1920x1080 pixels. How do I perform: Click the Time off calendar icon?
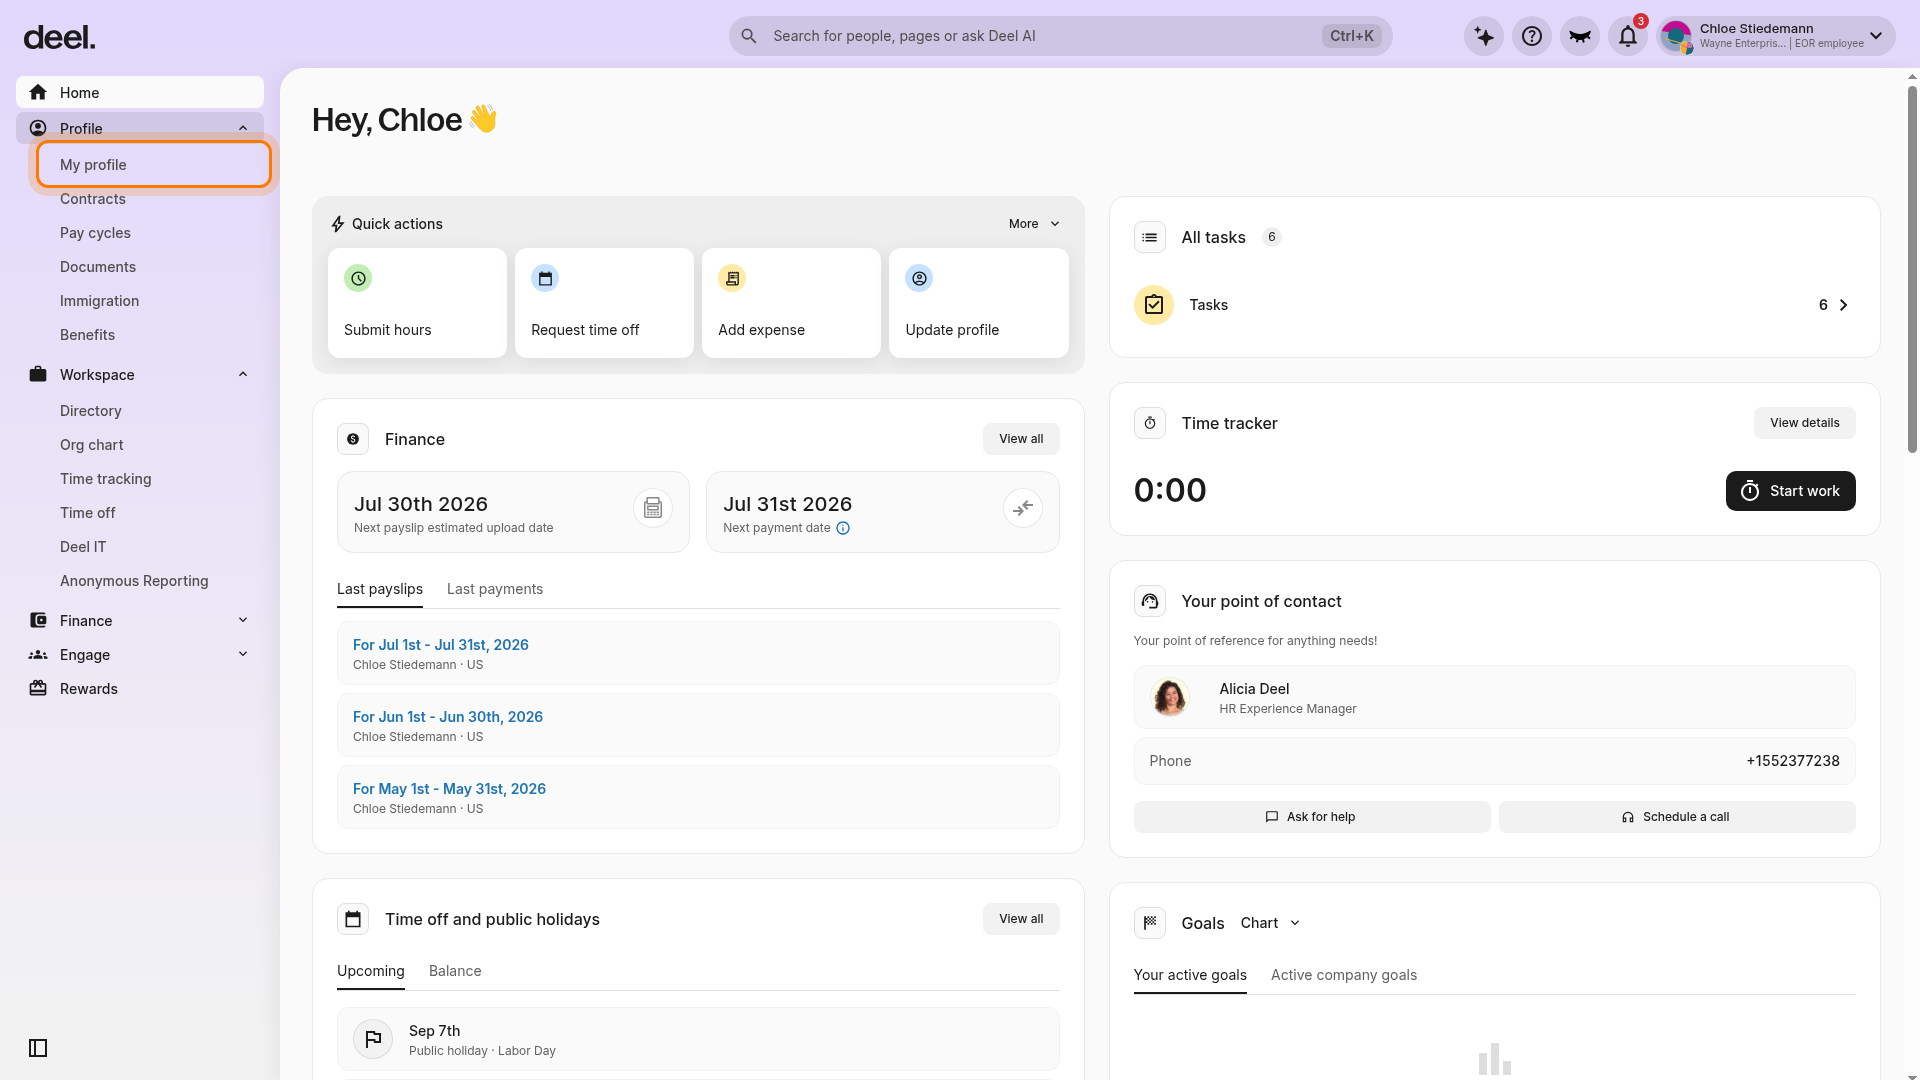pyautogui.click(x=353, y=919)
